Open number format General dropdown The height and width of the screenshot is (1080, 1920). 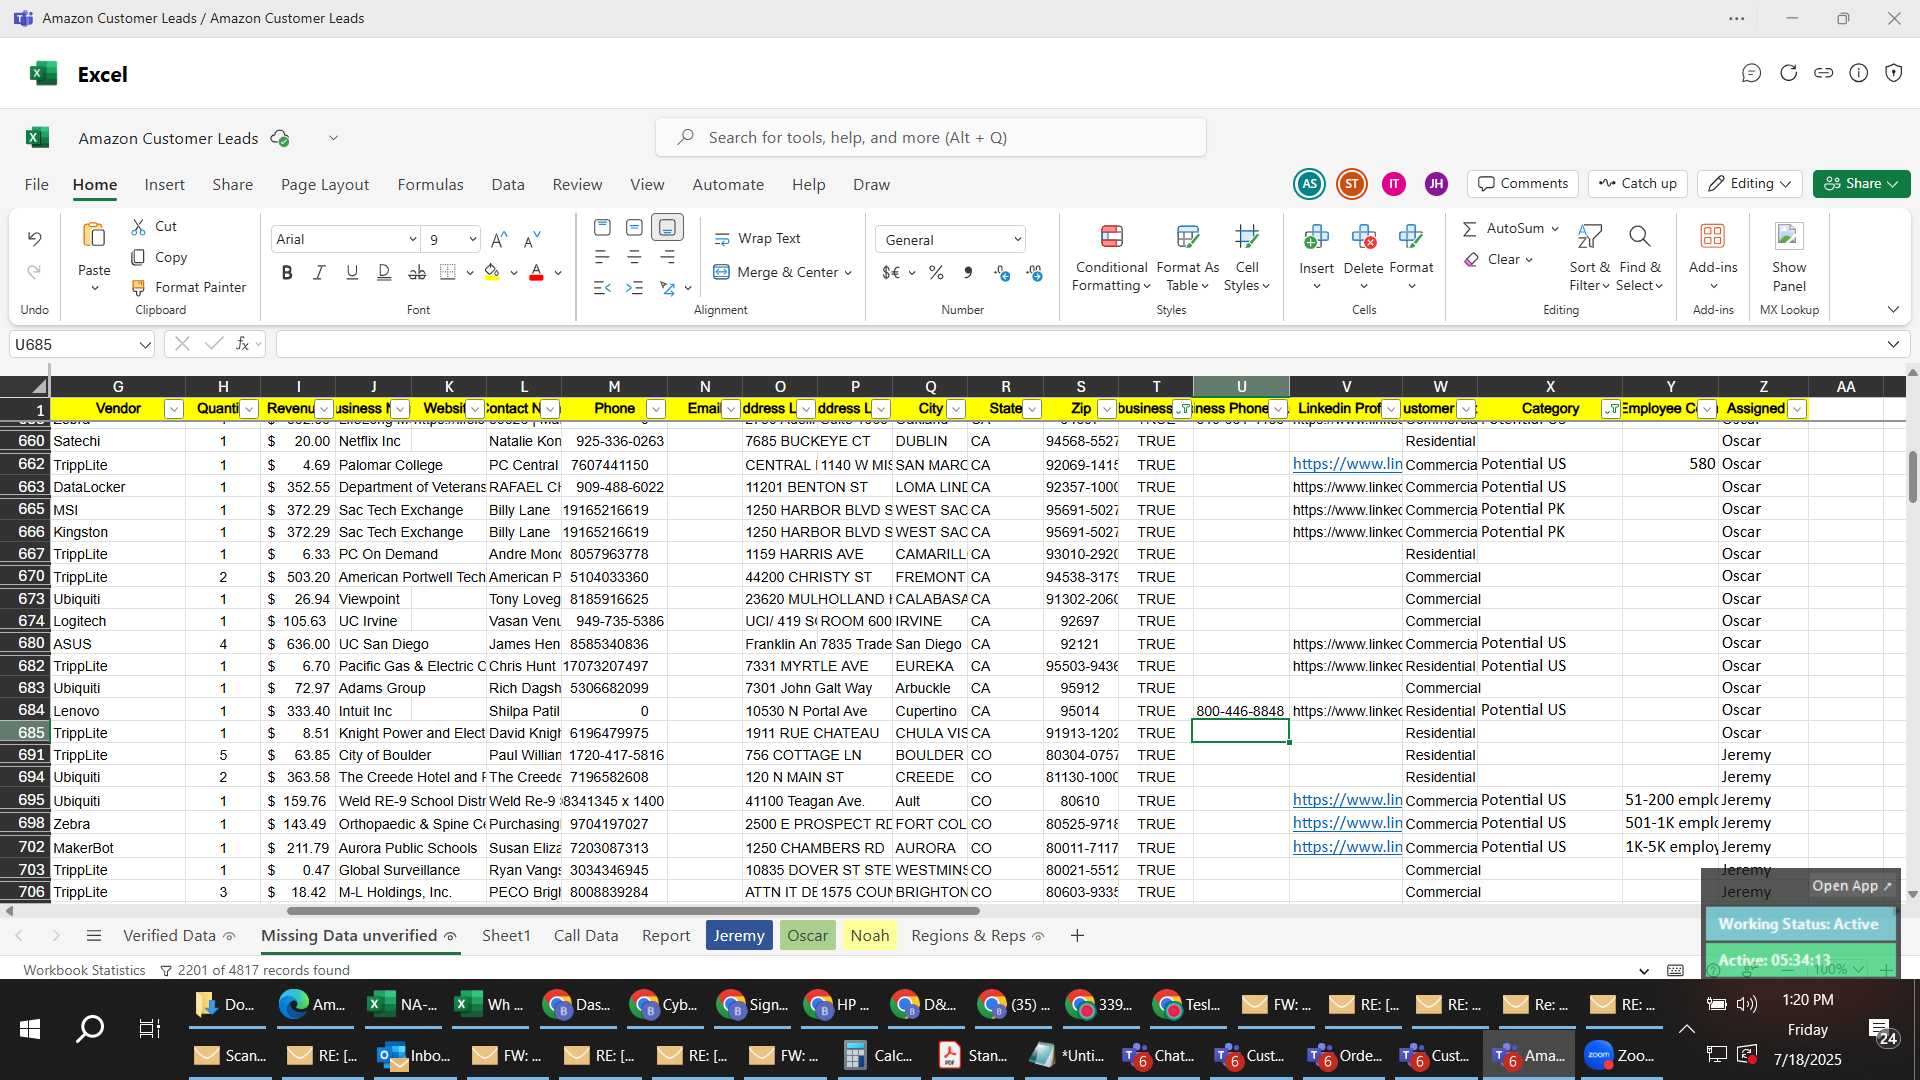click(1017, 240)
